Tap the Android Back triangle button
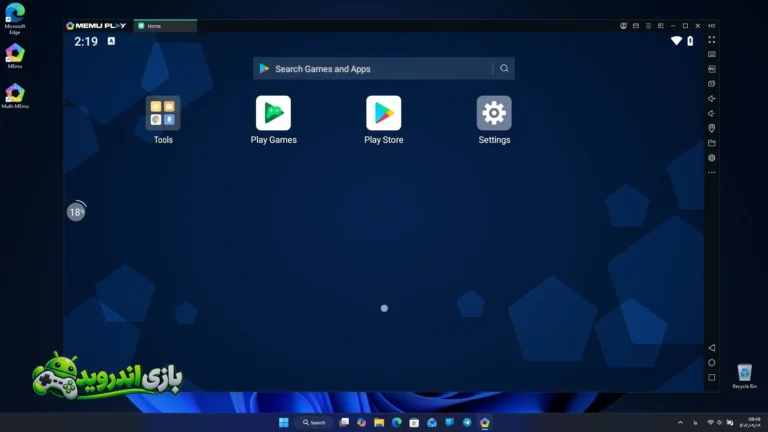This screenshot has height=432, width=768. tap(712, 348)
